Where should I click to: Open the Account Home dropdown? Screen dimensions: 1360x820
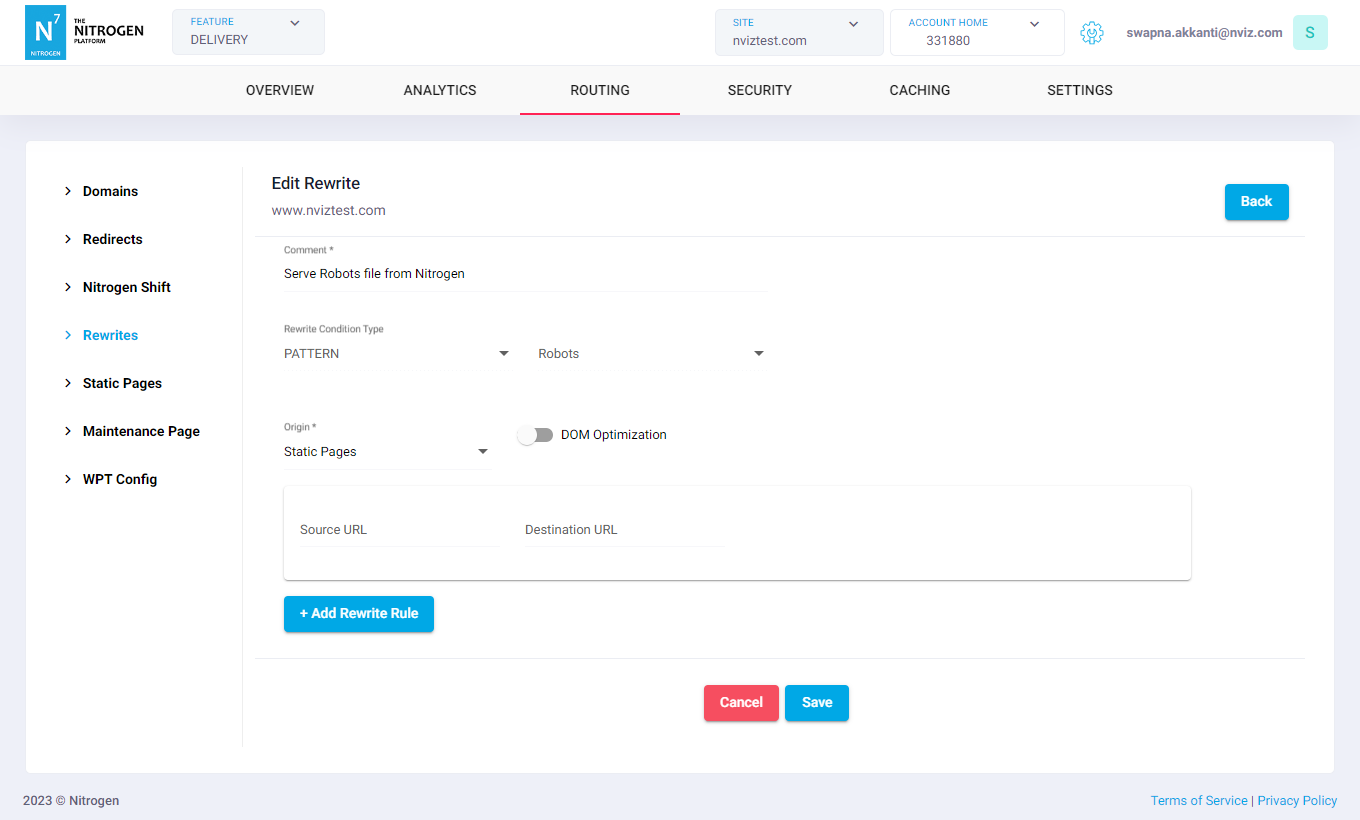point(976,32)
